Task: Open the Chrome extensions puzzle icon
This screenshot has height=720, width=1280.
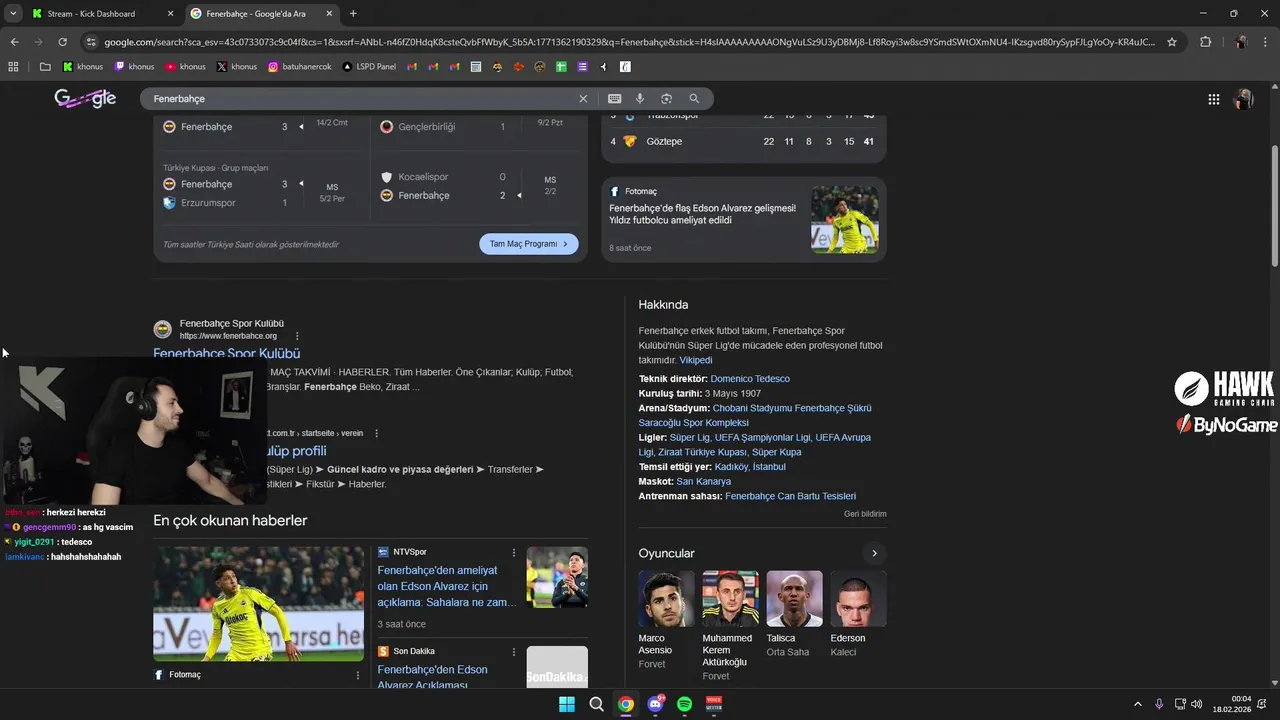Action: pos(1205,42)
